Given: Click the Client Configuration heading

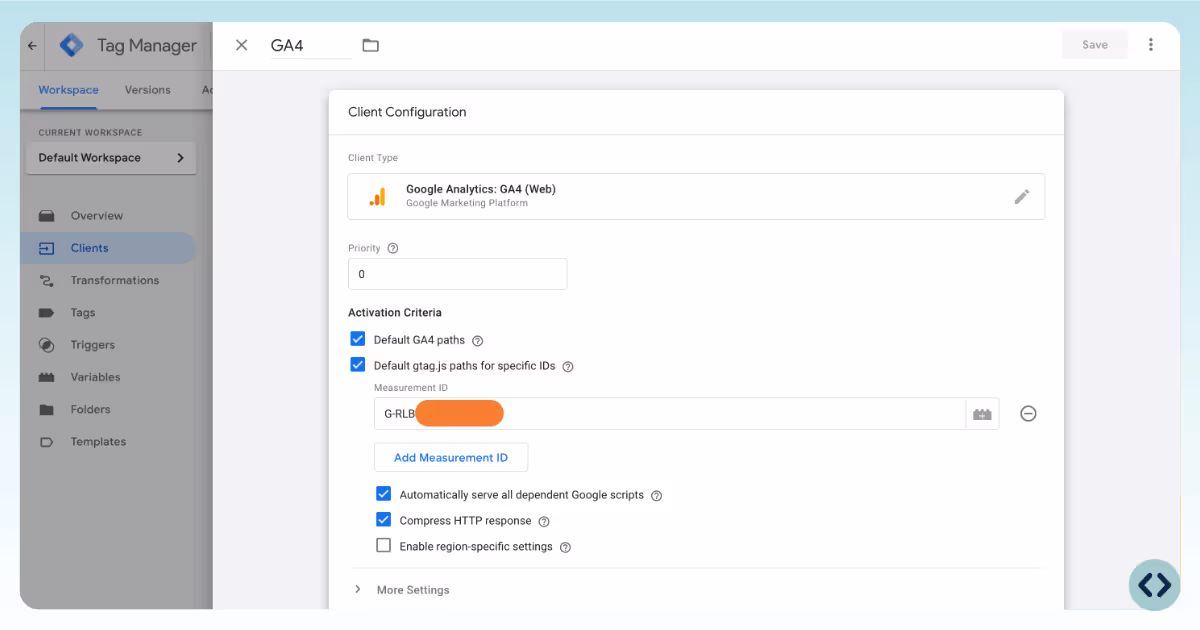Looking at the screenshot, I should click(407, 112).
